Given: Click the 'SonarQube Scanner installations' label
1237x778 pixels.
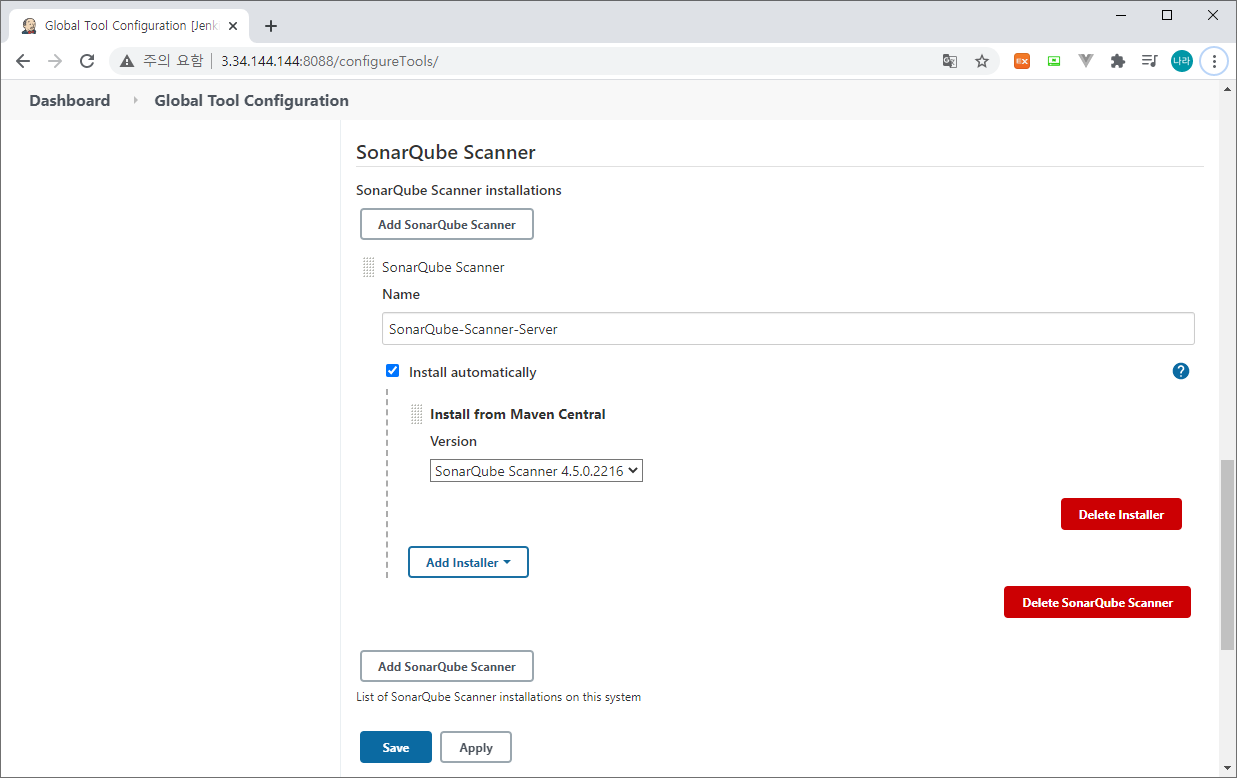Looking at the screenshot, I should 459,190.
